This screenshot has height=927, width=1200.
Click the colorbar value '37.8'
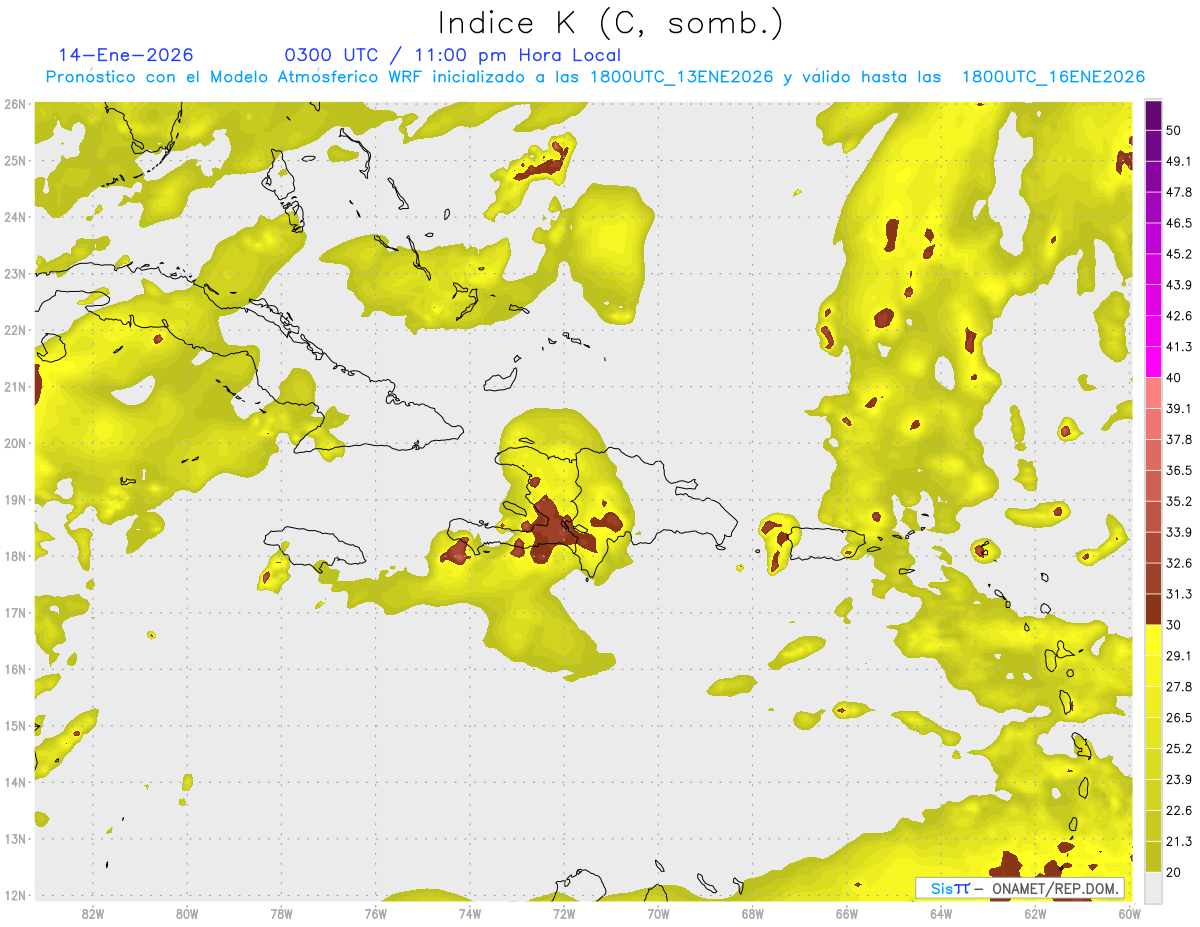pyautogui.click(x=1179, y=439)
